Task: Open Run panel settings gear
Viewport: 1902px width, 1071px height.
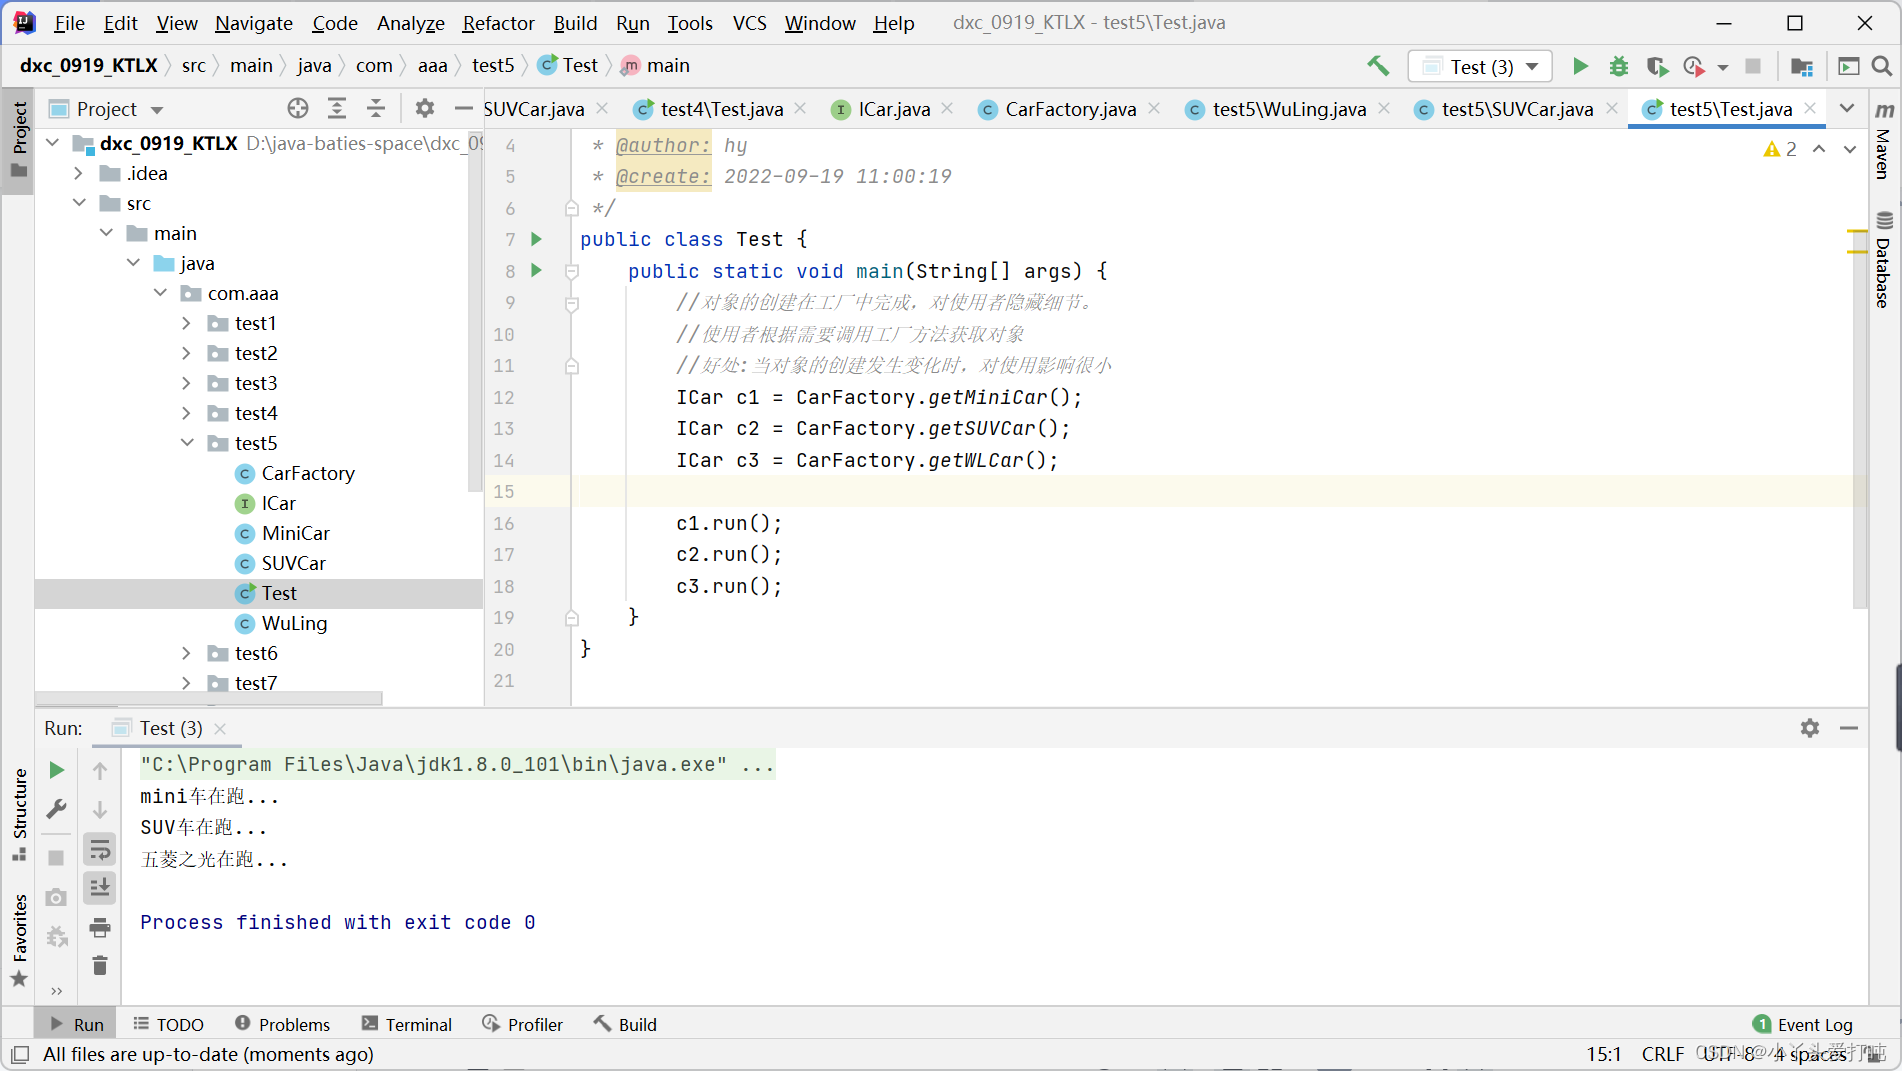Action: (x=1810, y=728)
